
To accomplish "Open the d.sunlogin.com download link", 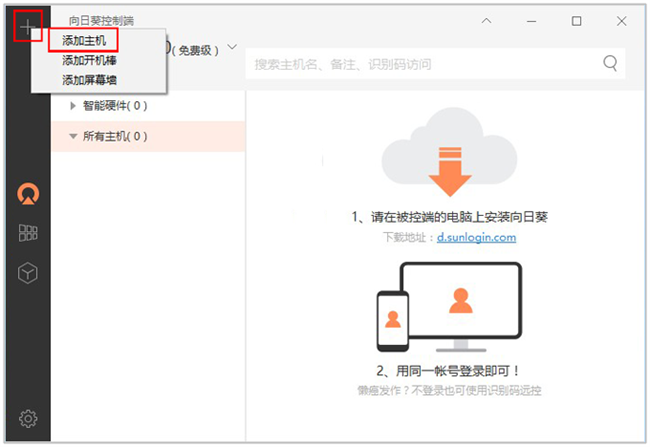I will (475, 238).
